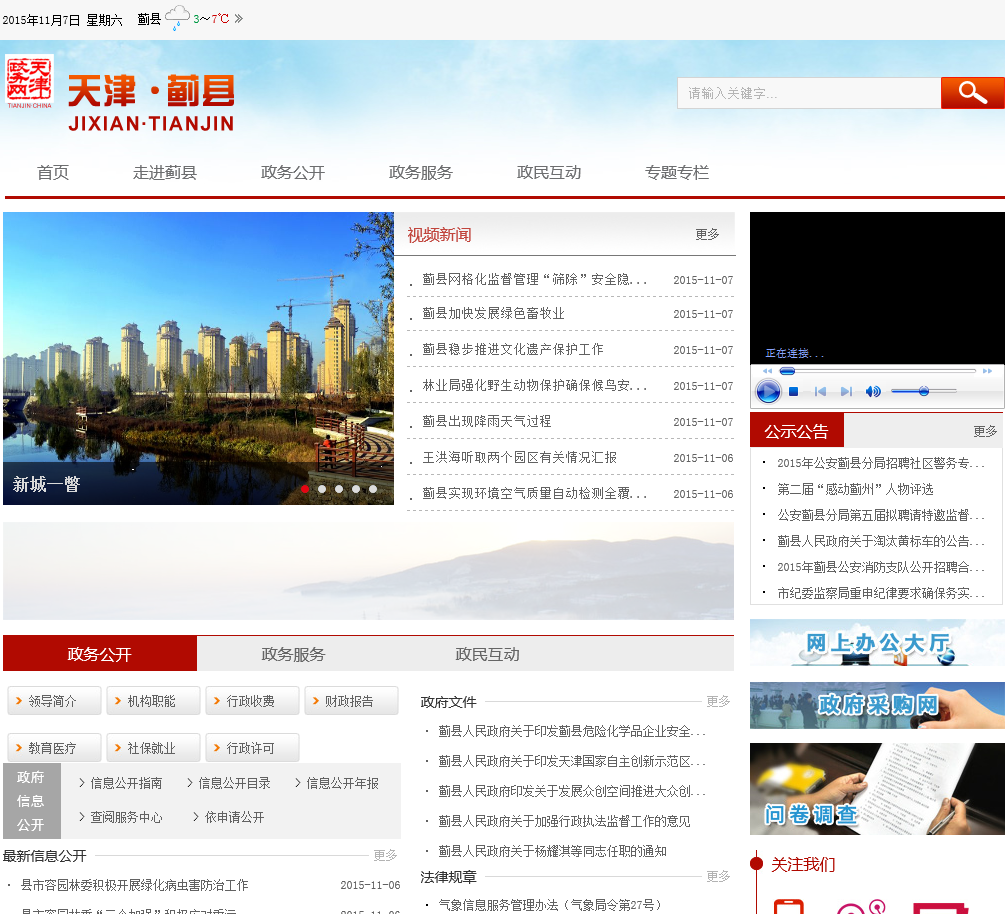Rewind using player's small left arrows
This screenshot has height=914, width=1005.
click(x=767, y=371)
